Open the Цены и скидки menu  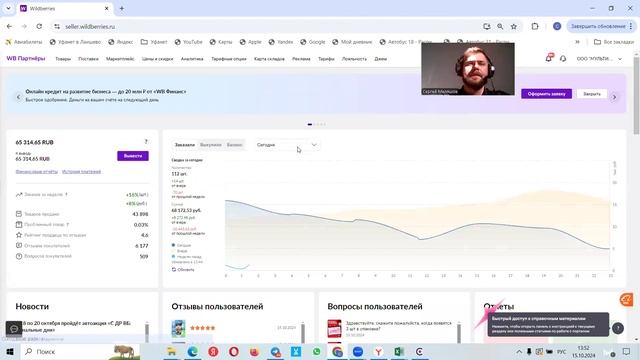158,59
